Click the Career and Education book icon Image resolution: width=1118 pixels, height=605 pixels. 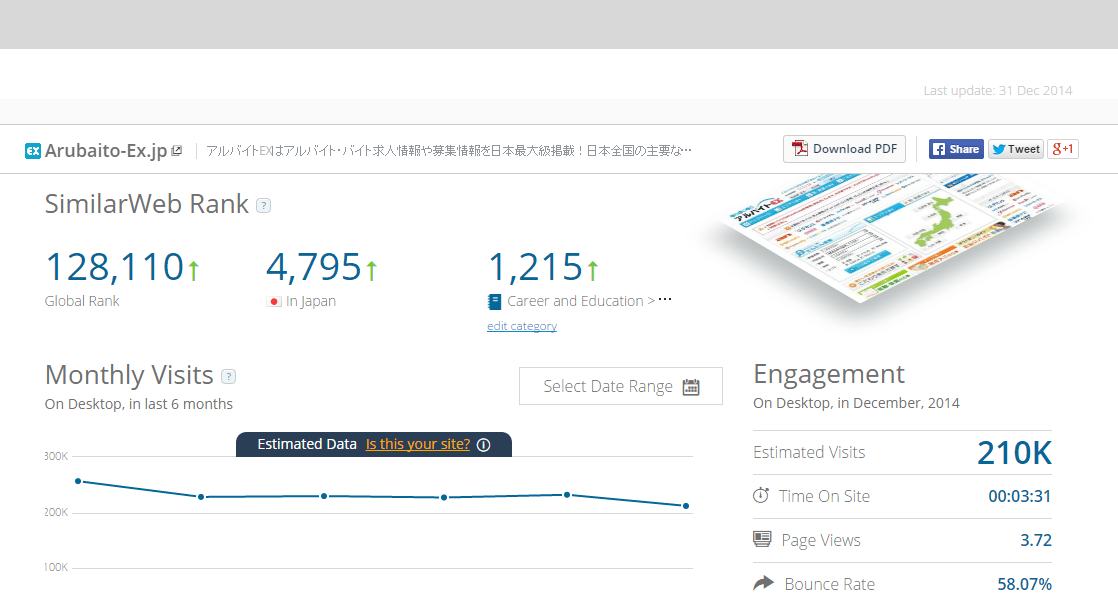pyautogui.click(x=494, y=302)
